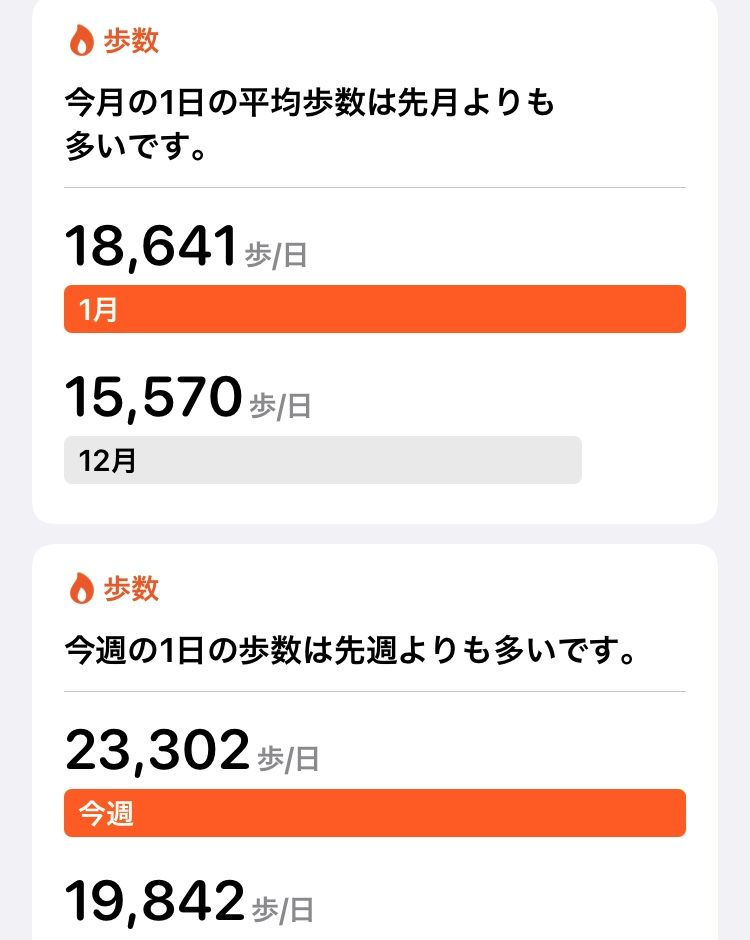Open the 歩数 heading in weekly card

tap(131, 588)
